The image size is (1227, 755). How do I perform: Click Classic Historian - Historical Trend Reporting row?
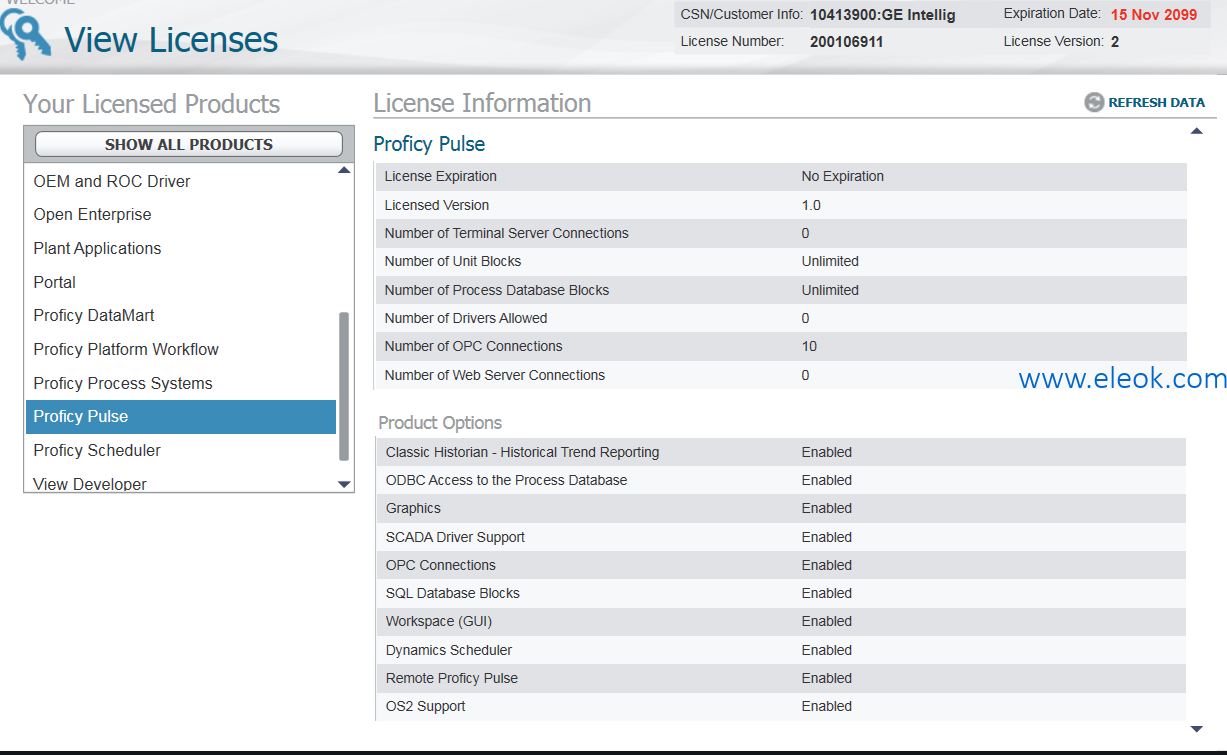tap(781, 452)
